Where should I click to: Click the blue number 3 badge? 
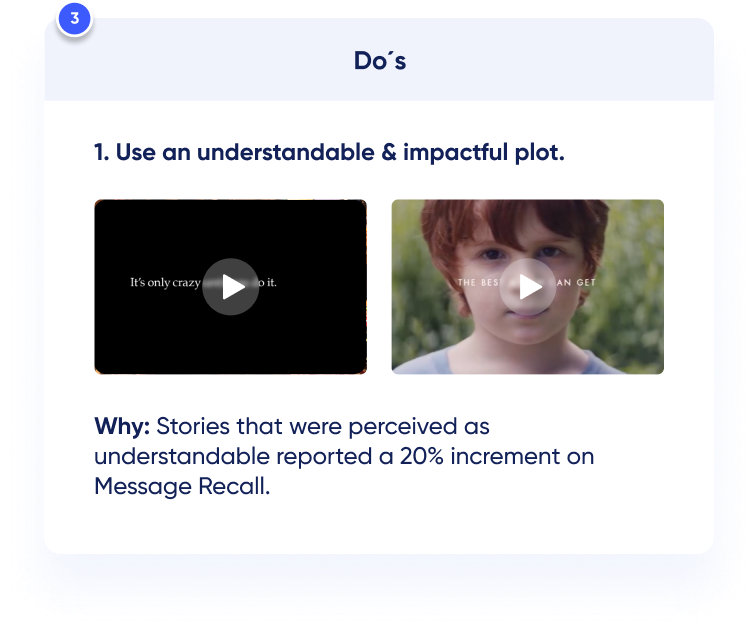pyautogui.click(x=74, y=18)
